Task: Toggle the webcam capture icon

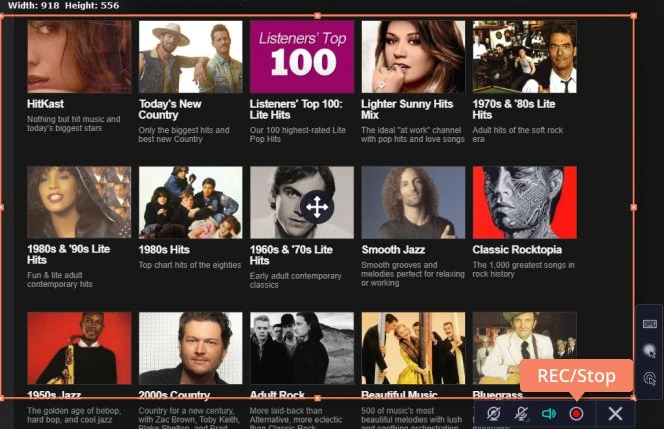Action: [493, 413]
